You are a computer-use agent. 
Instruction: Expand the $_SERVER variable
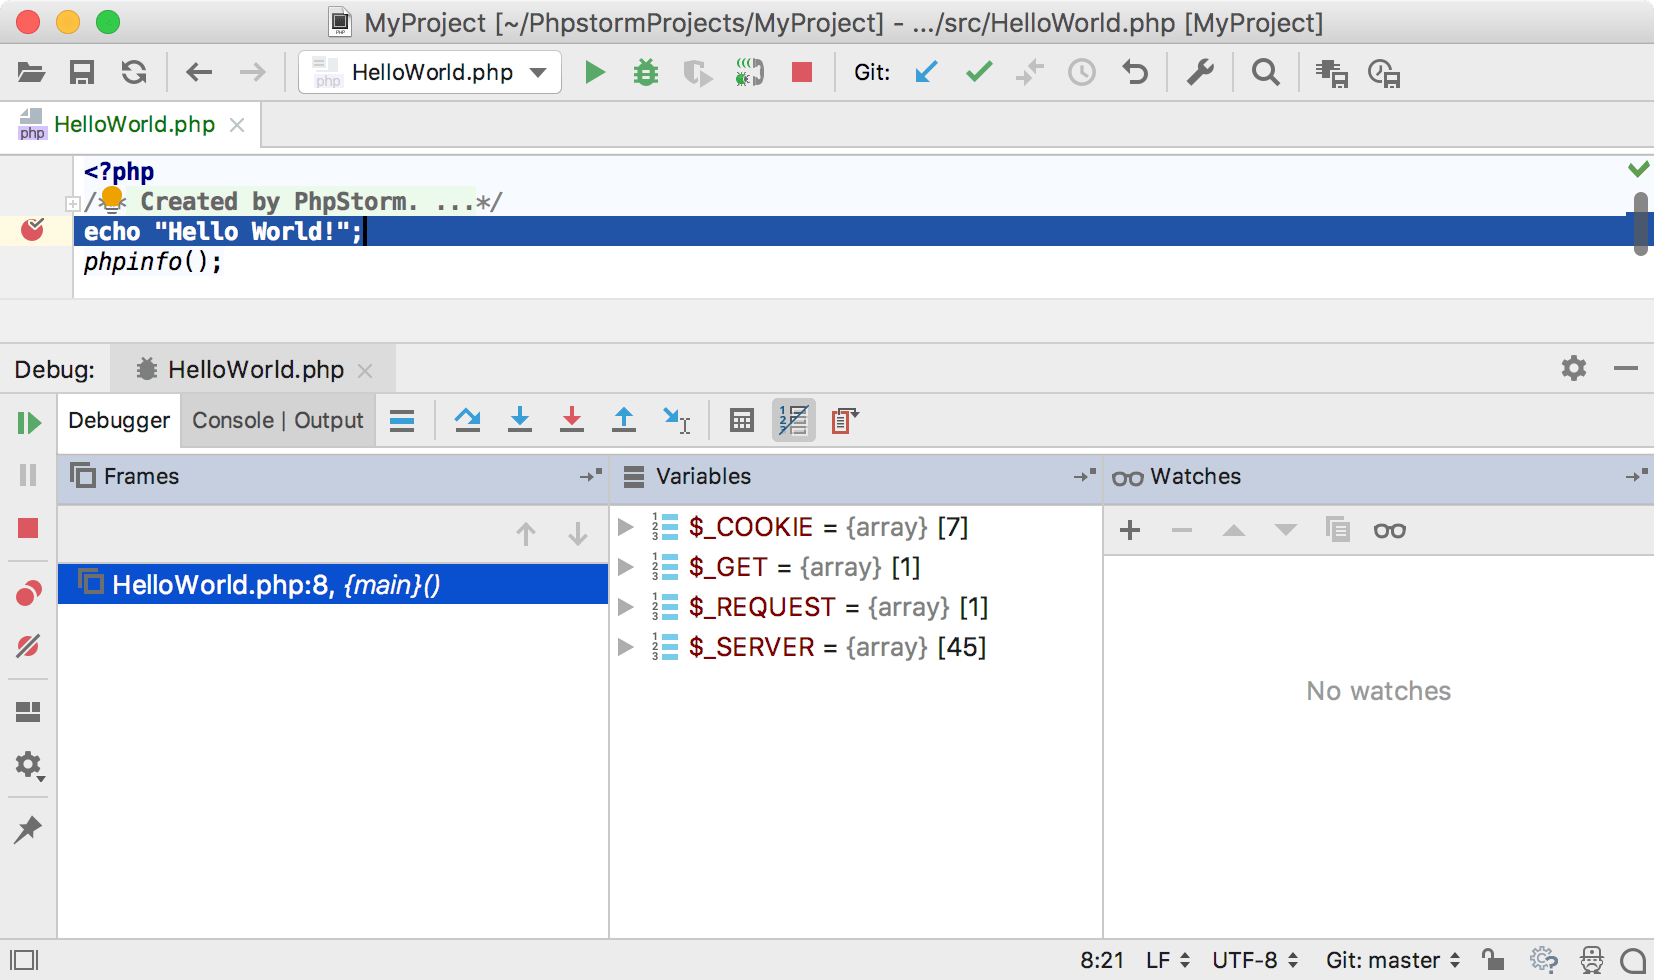click(x=625, y=647)
